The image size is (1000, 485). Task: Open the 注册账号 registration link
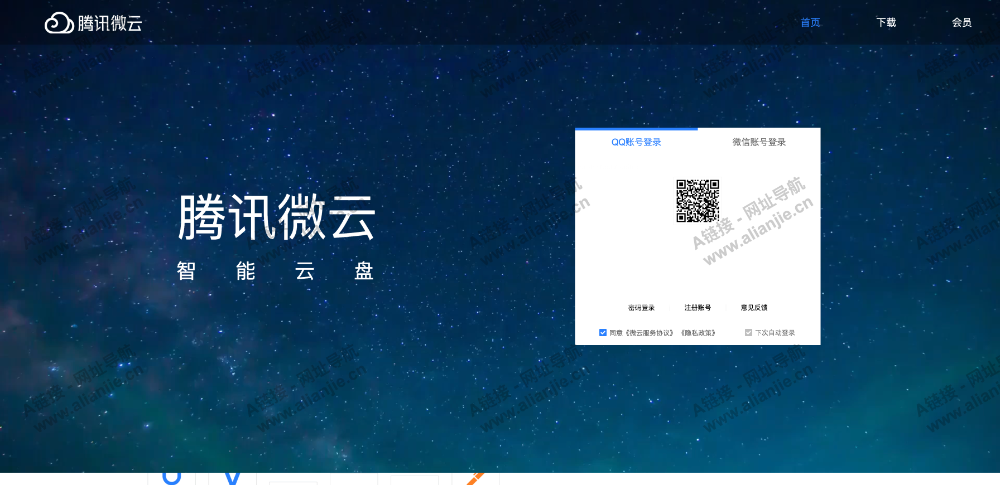698,308
